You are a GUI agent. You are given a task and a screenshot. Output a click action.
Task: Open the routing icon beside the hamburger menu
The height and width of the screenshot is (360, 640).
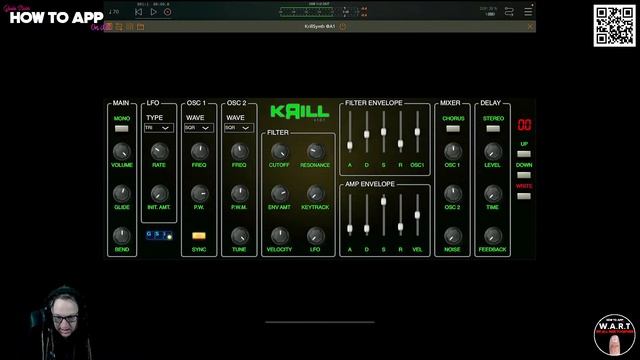(x=509, y=11)
